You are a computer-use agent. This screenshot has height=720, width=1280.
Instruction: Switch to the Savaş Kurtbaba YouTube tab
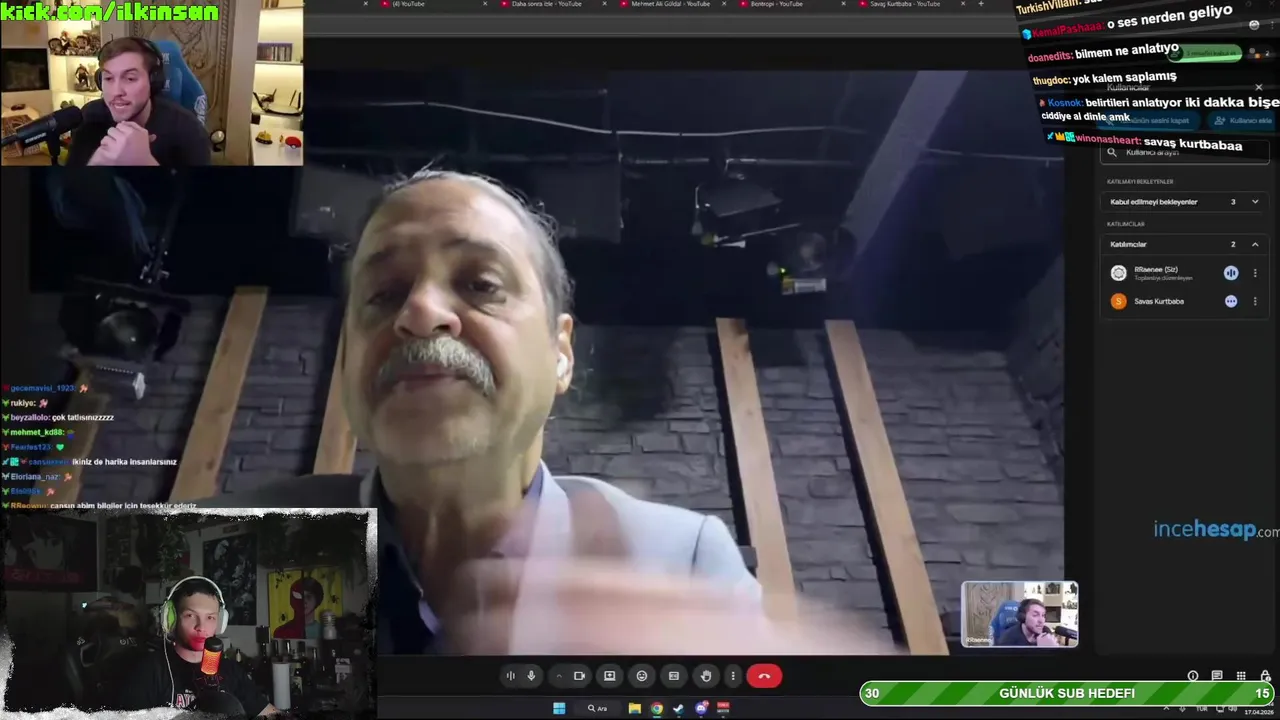pyautogui.click(x=904, y=4)
